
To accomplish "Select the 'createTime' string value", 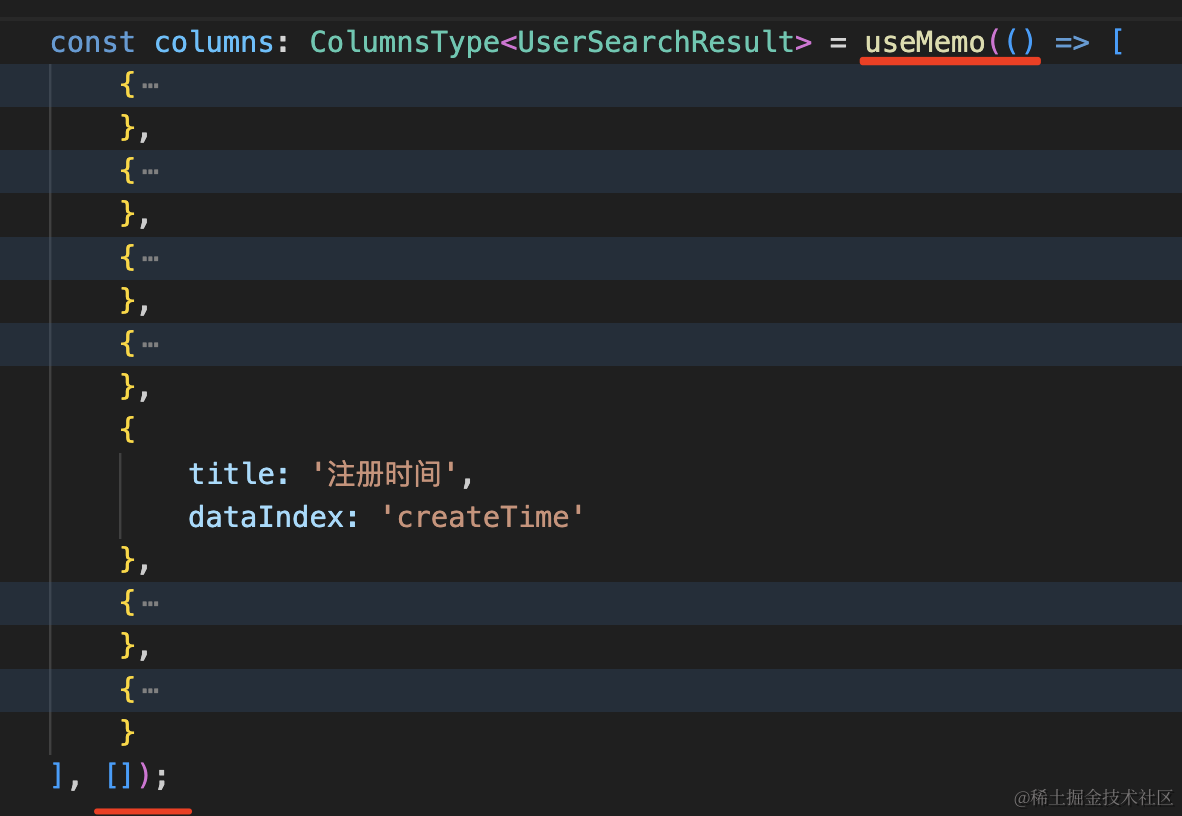I will 482,517.
